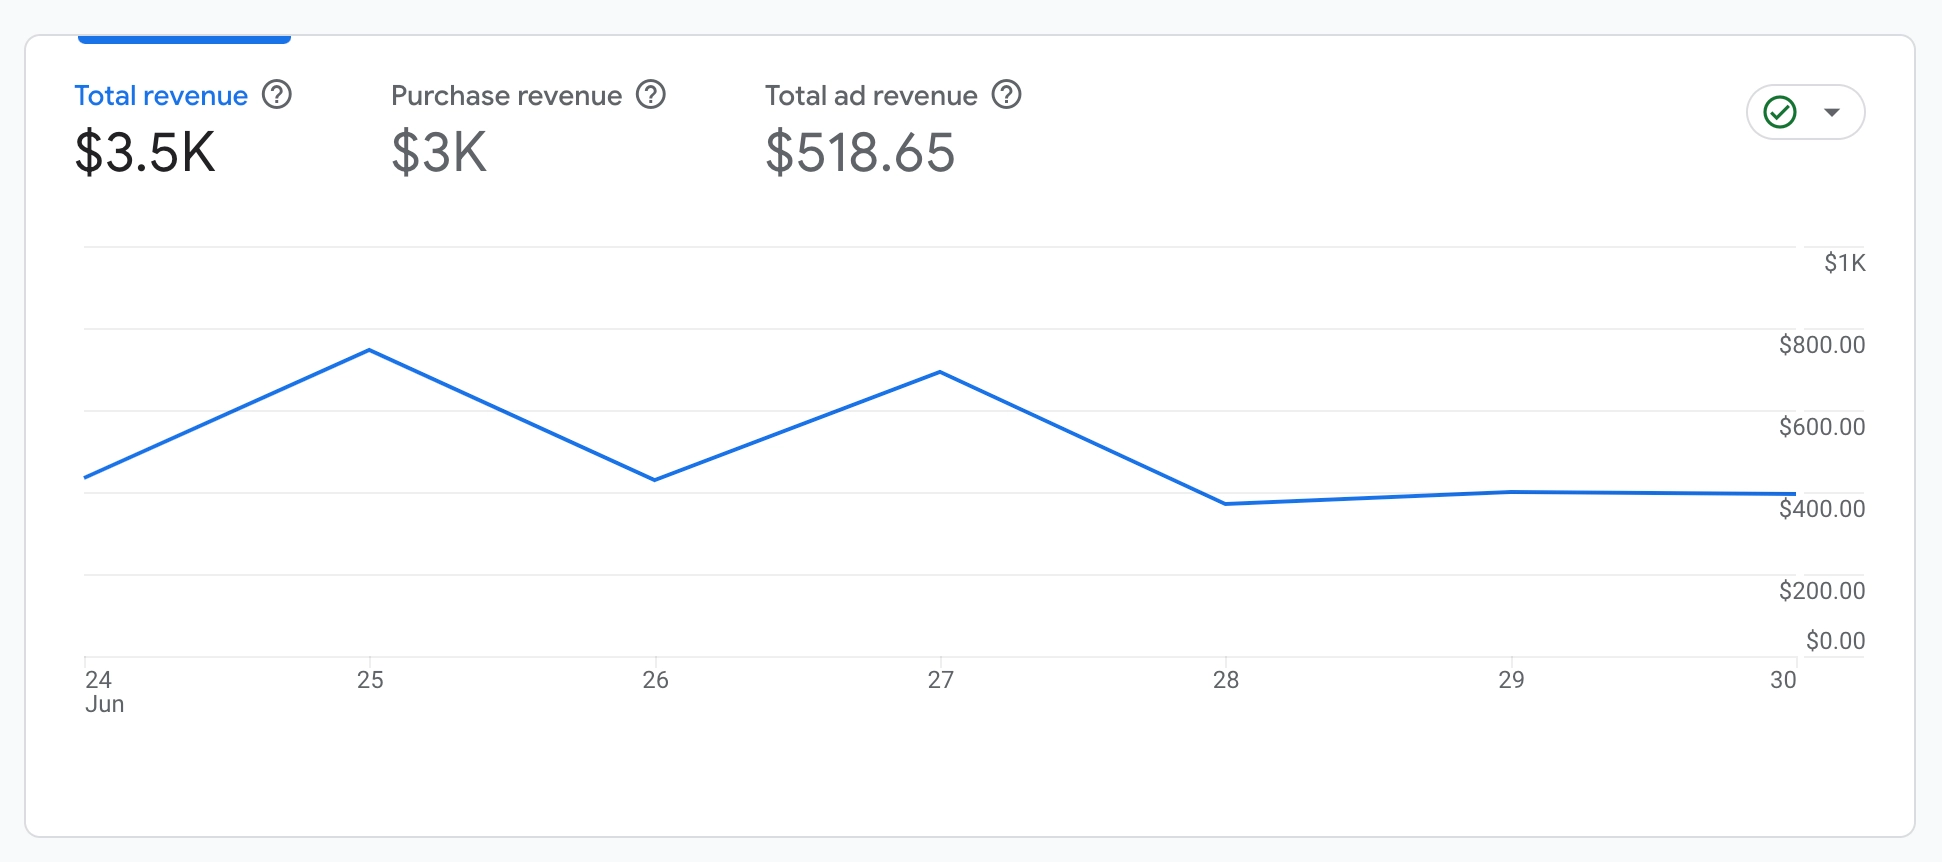Click the green checkmark data quality icon
The height and width of the screenshot is (862, 1942).
point(1780,112)
